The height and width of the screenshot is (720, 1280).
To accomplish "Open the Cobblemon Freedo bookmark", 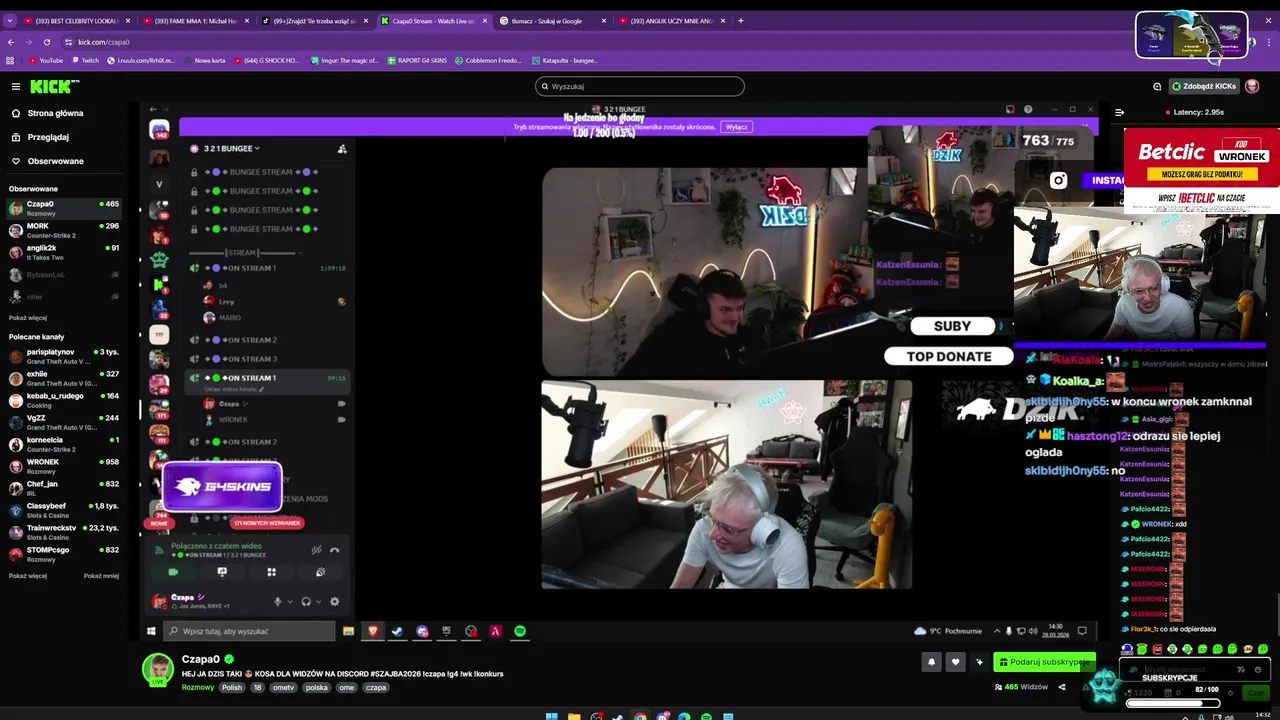I will [x=488, y=60].
